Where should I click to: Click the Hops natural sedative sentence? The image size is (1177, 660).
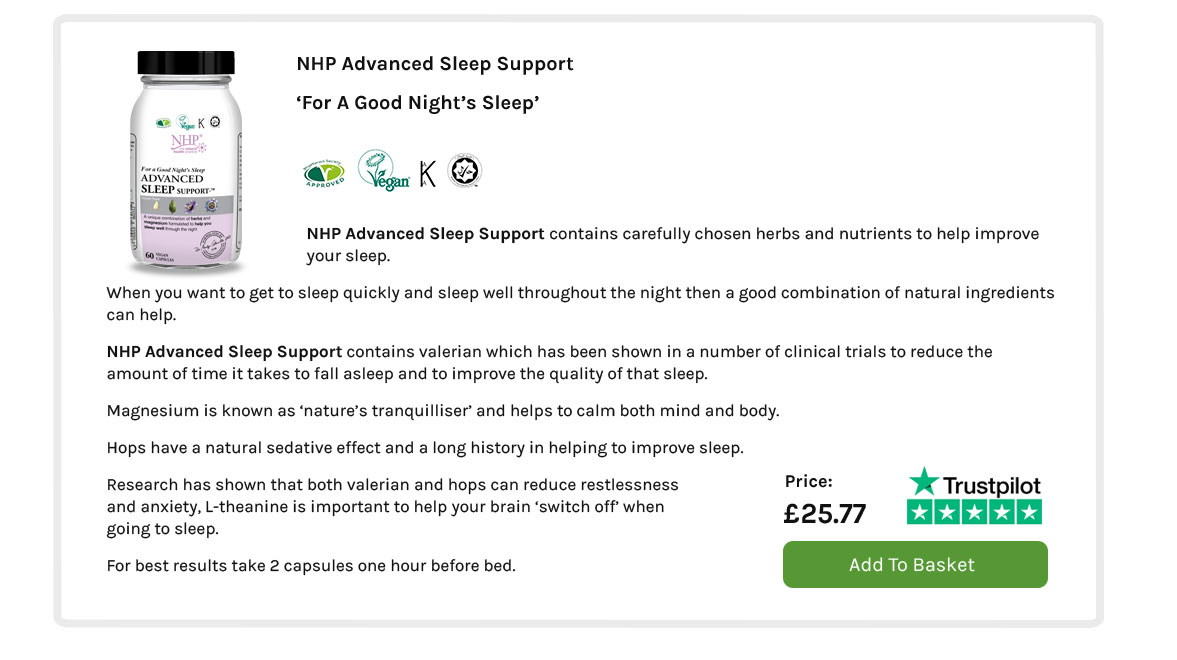(x=425, y=448)
